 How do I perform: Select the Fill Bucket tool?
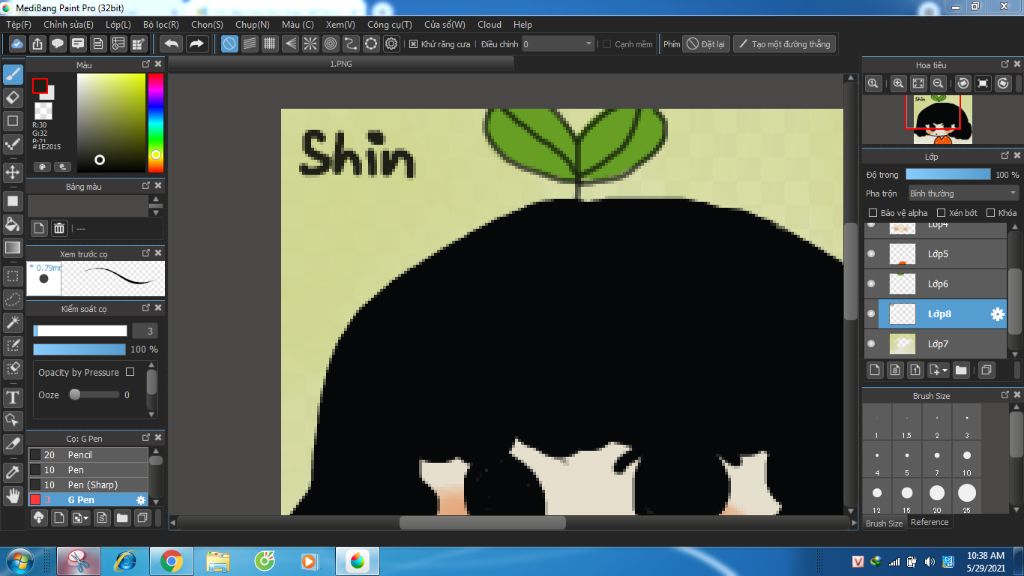12,224
